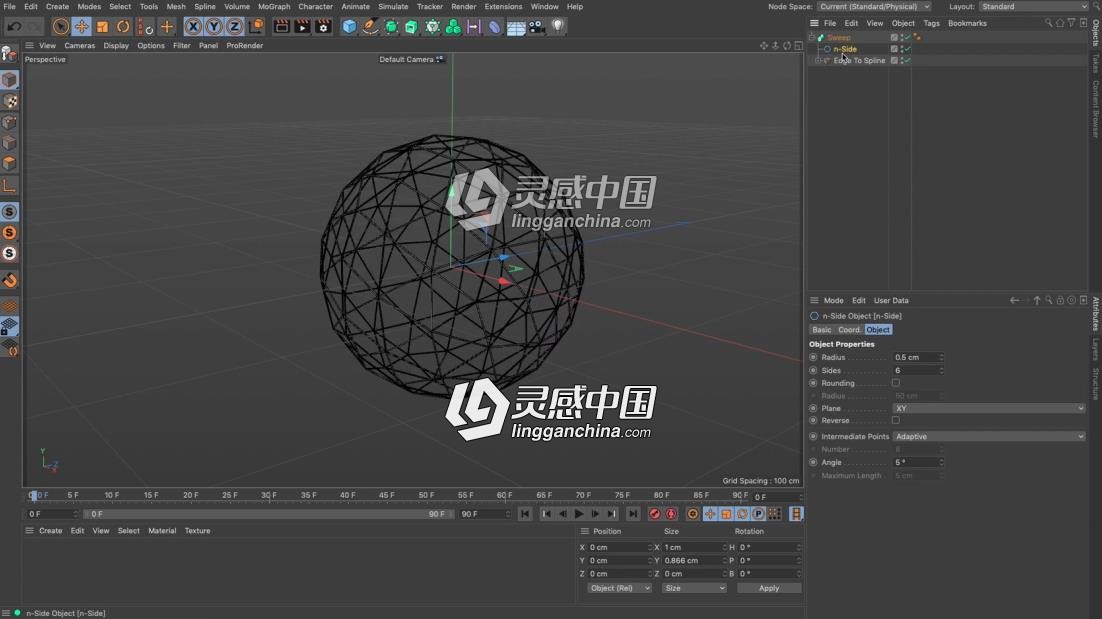Switch to the Basic attributes tab
The image size is (1102, 619).
pyautogui.click(x=821, y=330)
